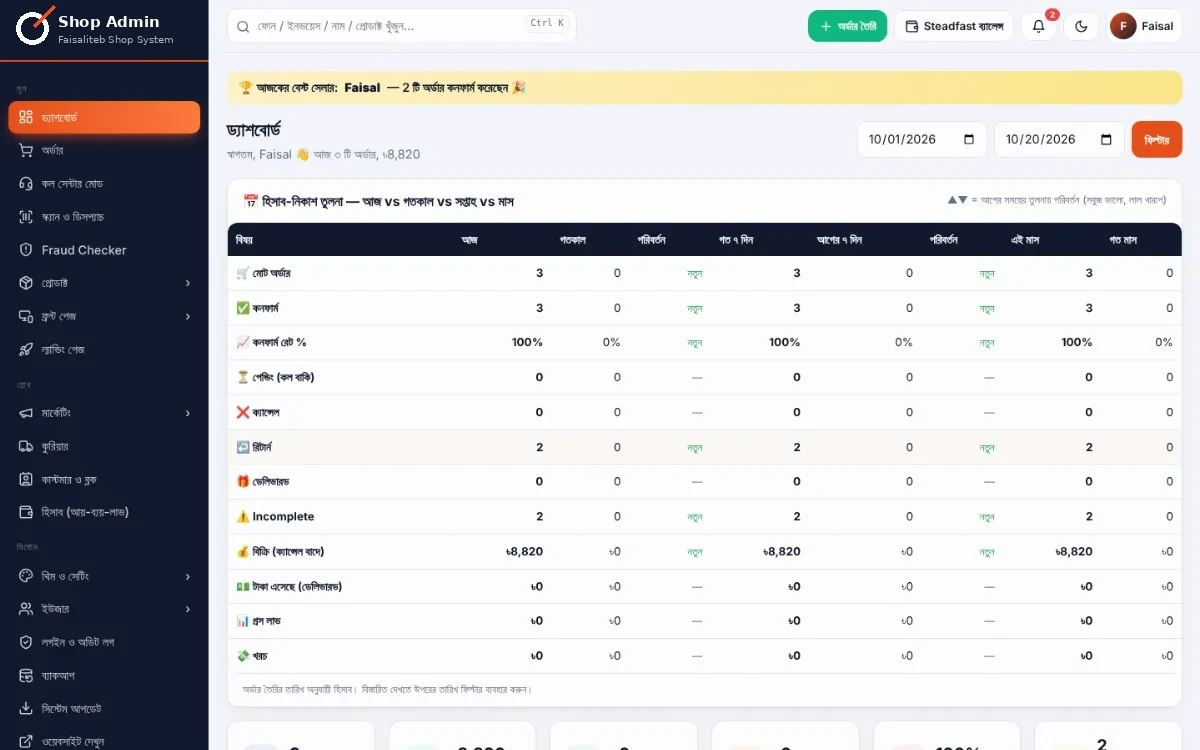The width and height of the screenshot is (1200, 750).
Task: Select the পেন্ডিং (কল বাকি) row label
Action: 275,377
